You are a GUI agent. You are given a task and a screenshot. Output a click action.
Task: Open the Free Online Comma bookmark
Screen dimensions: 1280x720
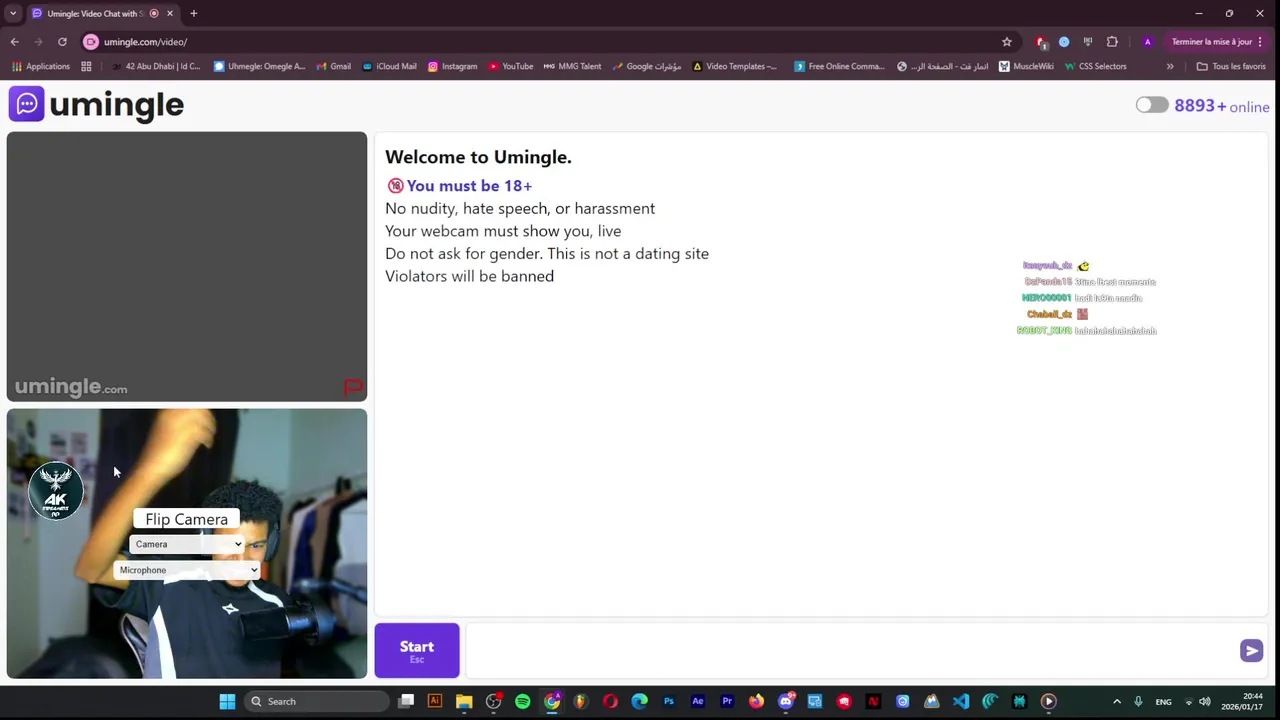click(840, 66)
